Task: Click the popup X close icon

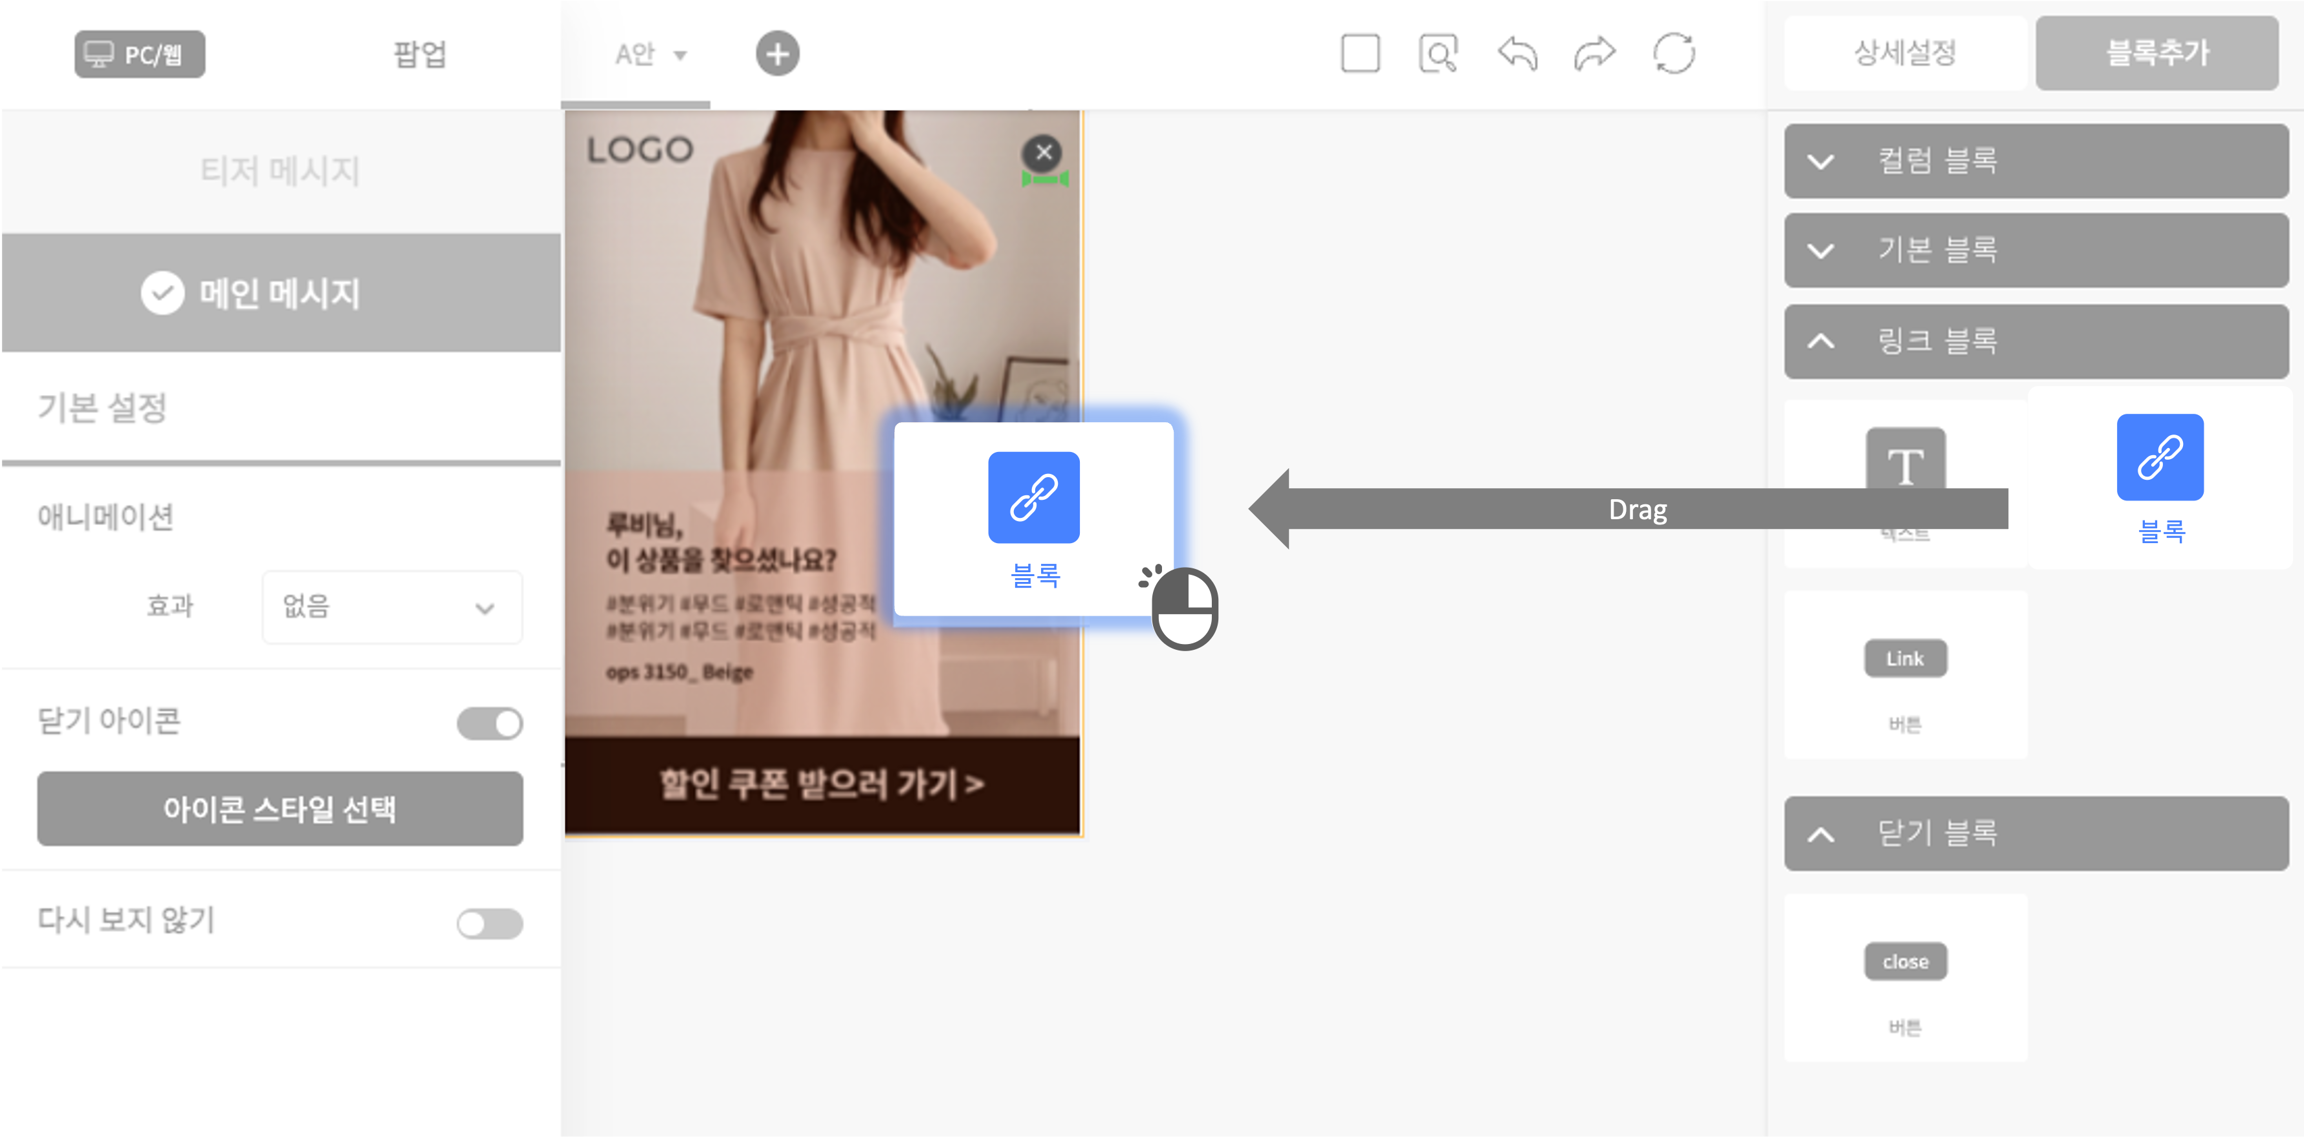Action: pyautogui.click(x=1043, y=153)
